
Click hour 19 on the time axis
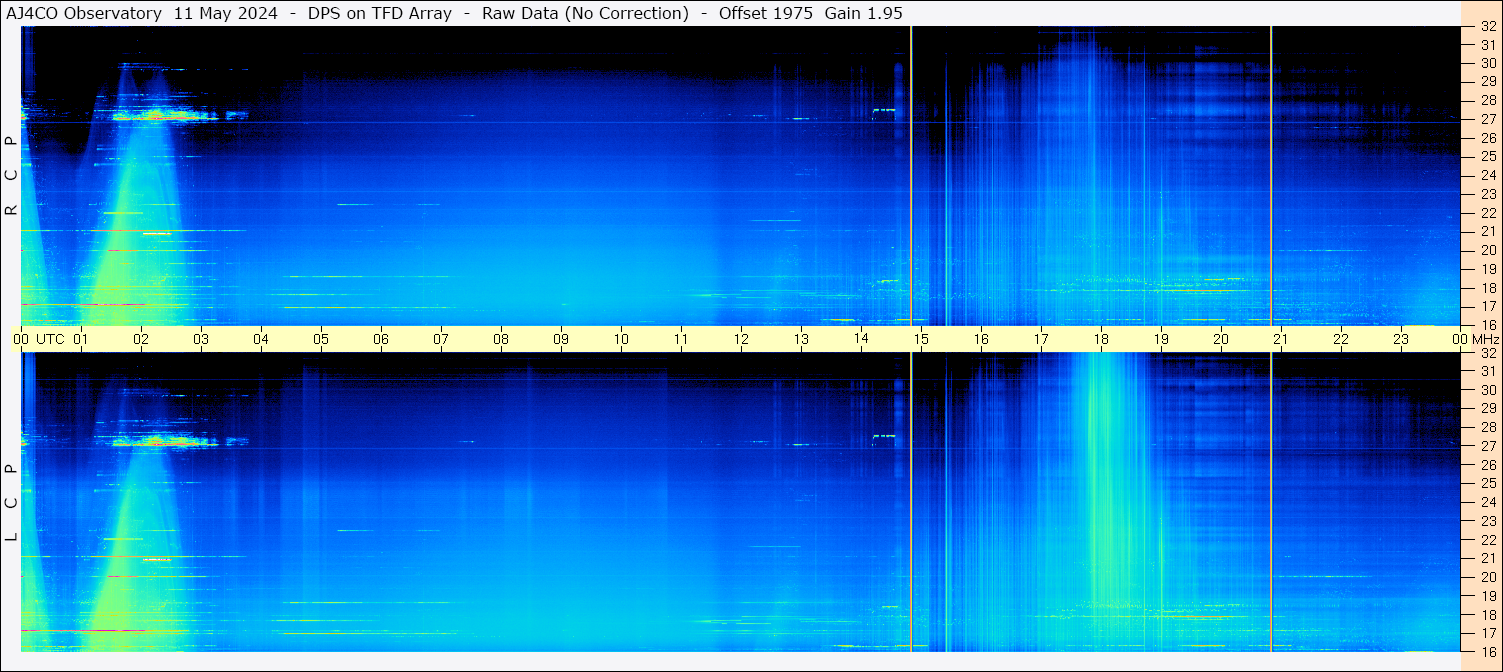(1161, 339)
